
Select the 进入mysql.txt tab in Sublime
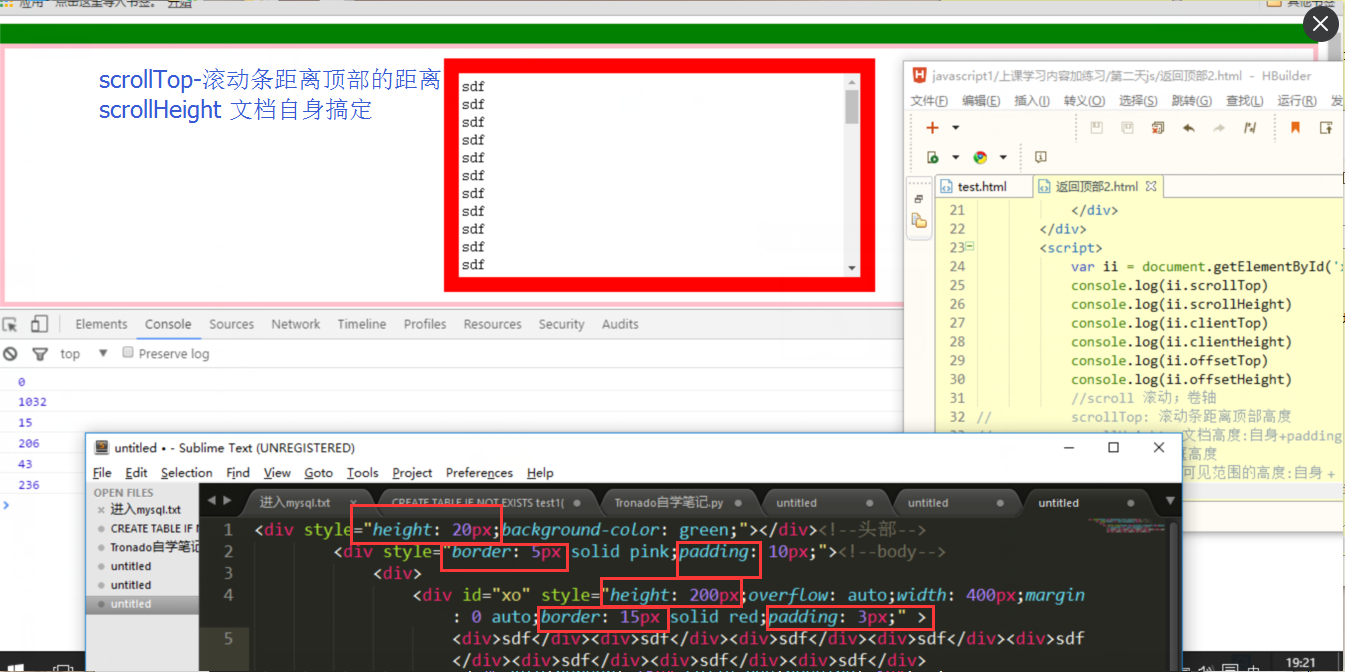point(306,502)
